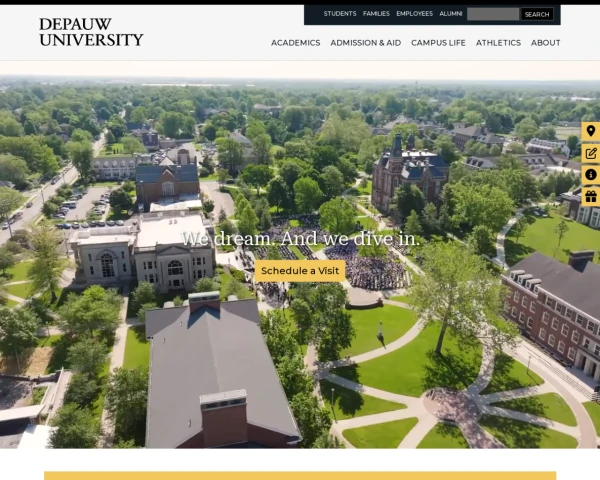The width and height of the screenshot is (600, 480).
Task: Open the apply pencil-edit icon
Action: click(590, 153)
